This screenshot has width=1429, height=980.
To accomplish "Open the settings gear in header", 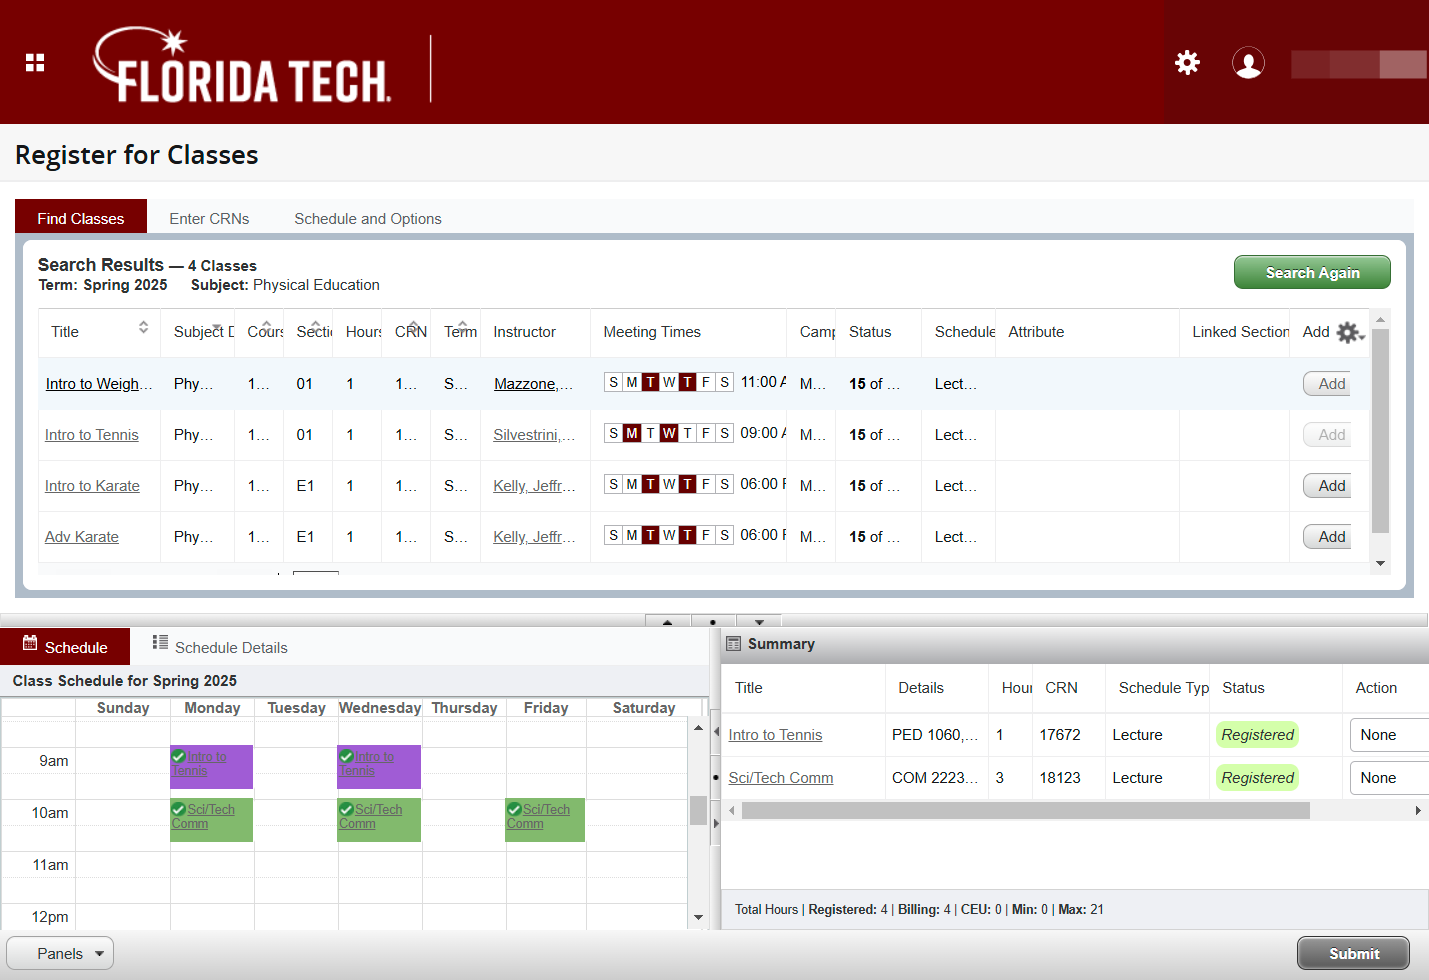I will pyautogui.click(x=1187, y=63).
